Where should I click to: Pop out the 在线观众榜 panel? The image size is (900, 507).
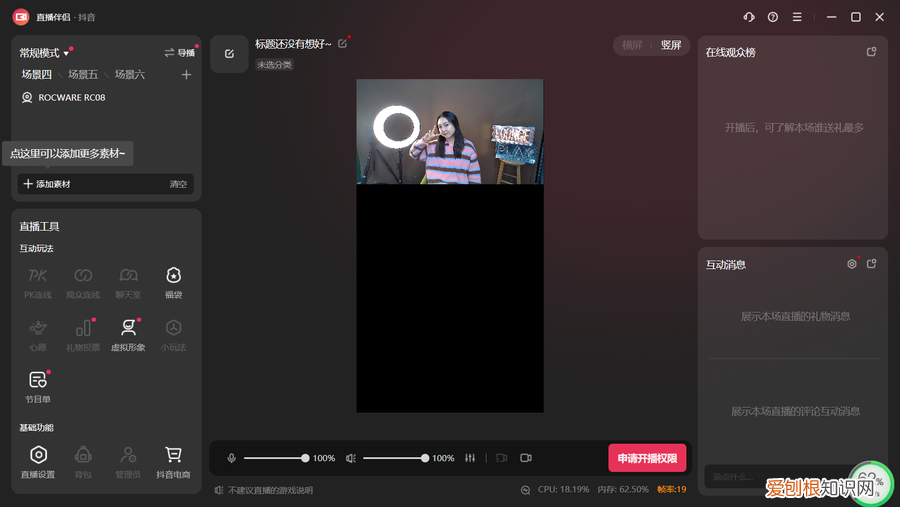871,52
